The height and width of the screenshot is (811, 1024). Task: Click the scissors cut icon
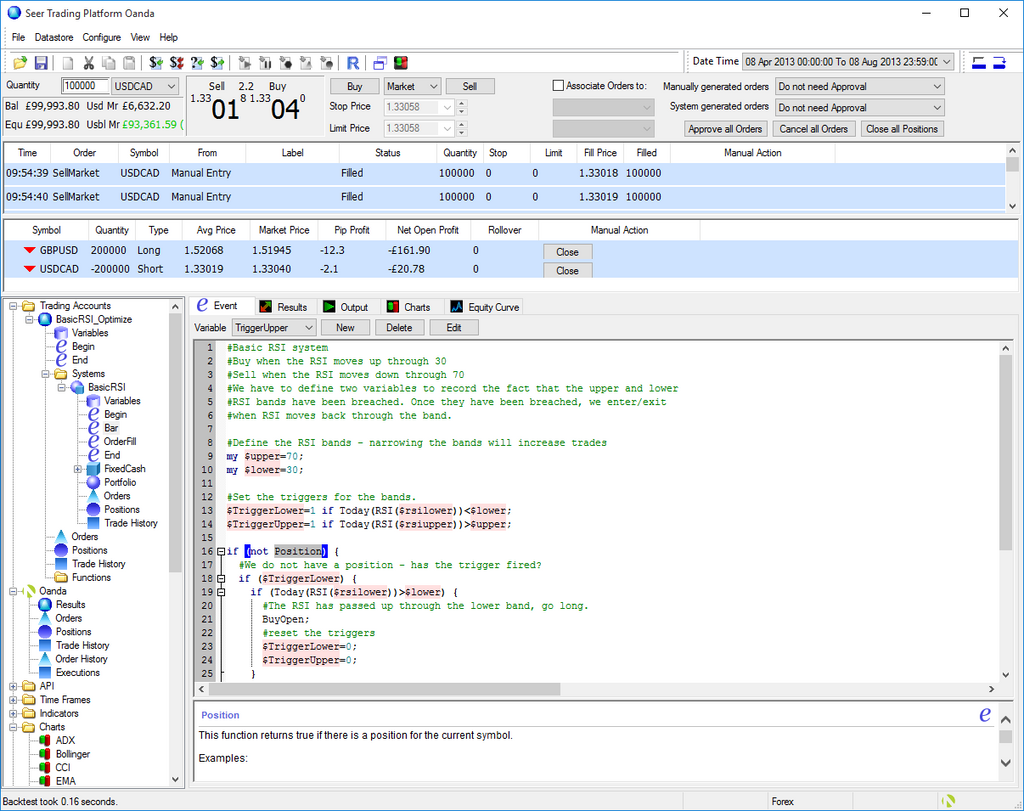point(88,62)
